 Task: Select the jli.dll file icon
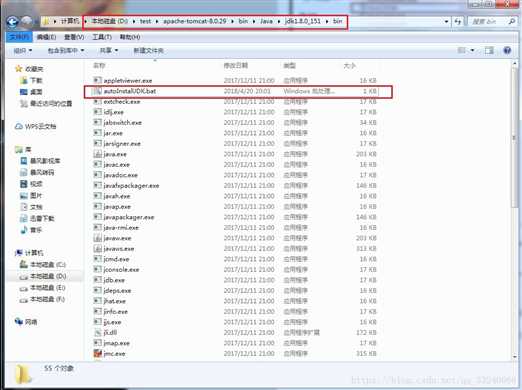[x=97, y=333]
